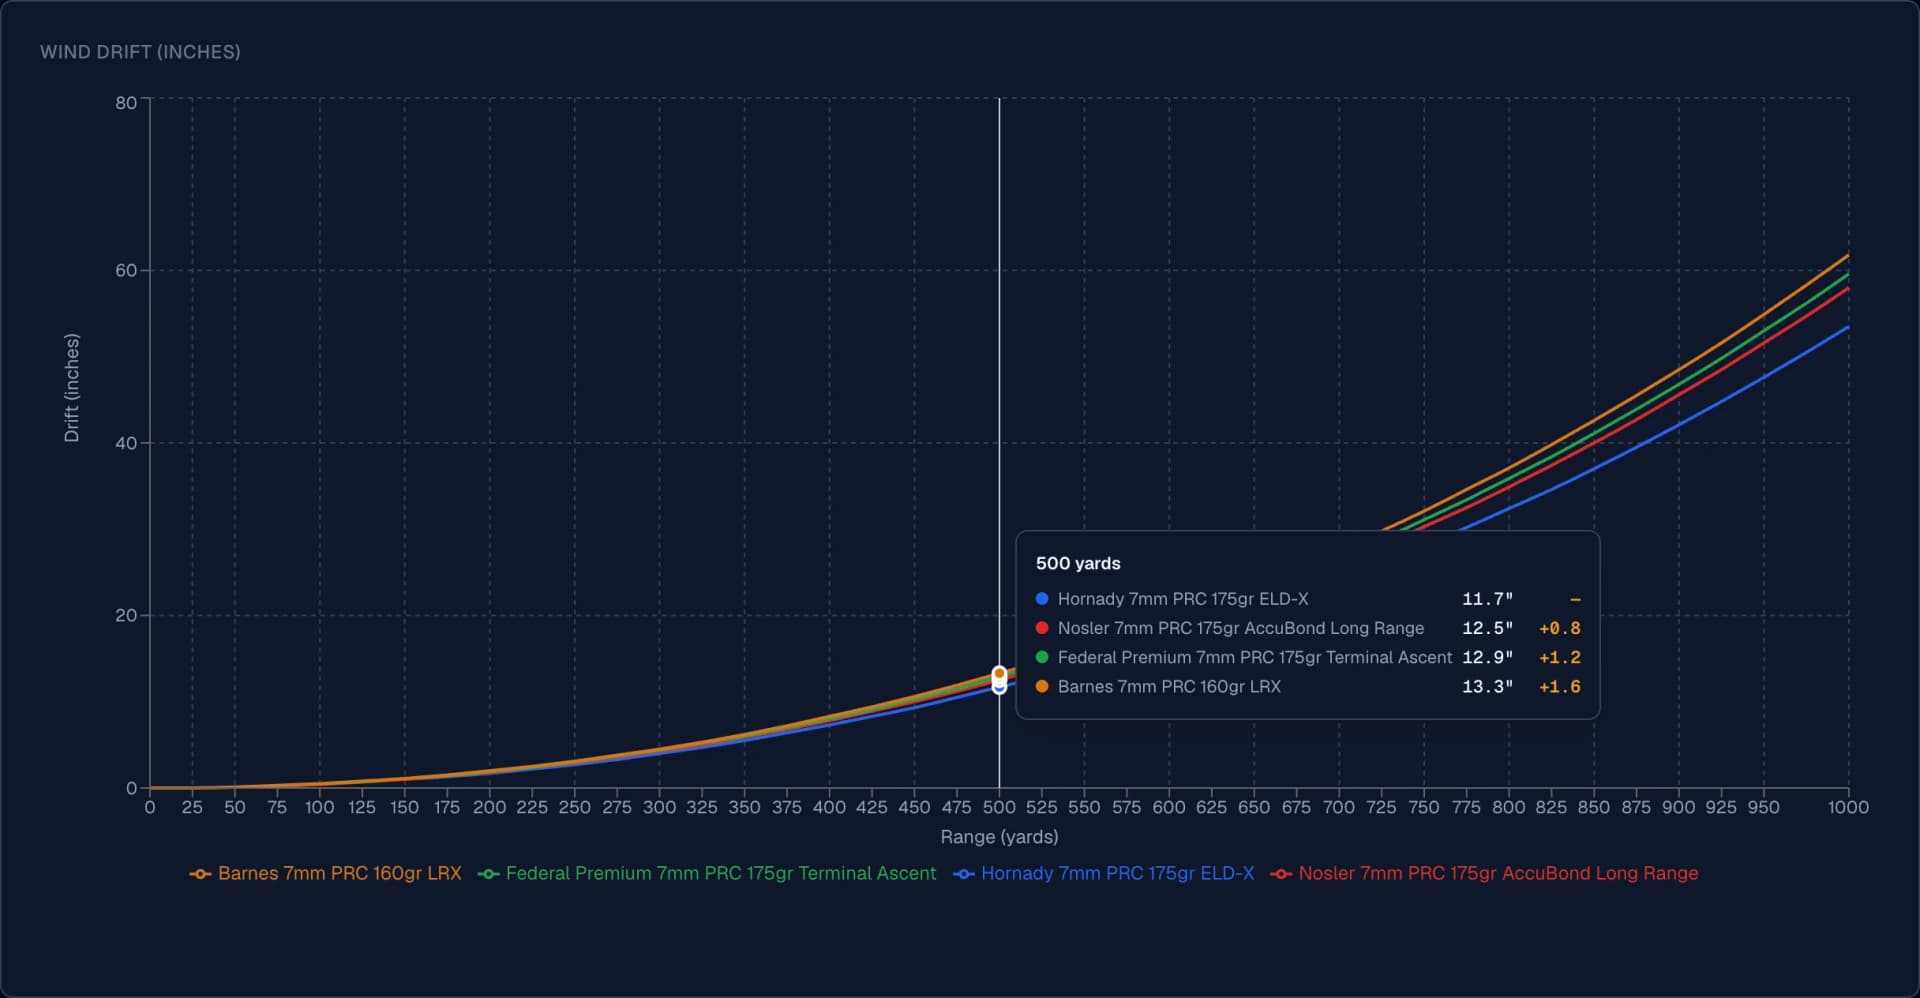Click the red Nosler dot in tooltip
Viewport: 1920px width, 998px height.
click(1042, 628)
